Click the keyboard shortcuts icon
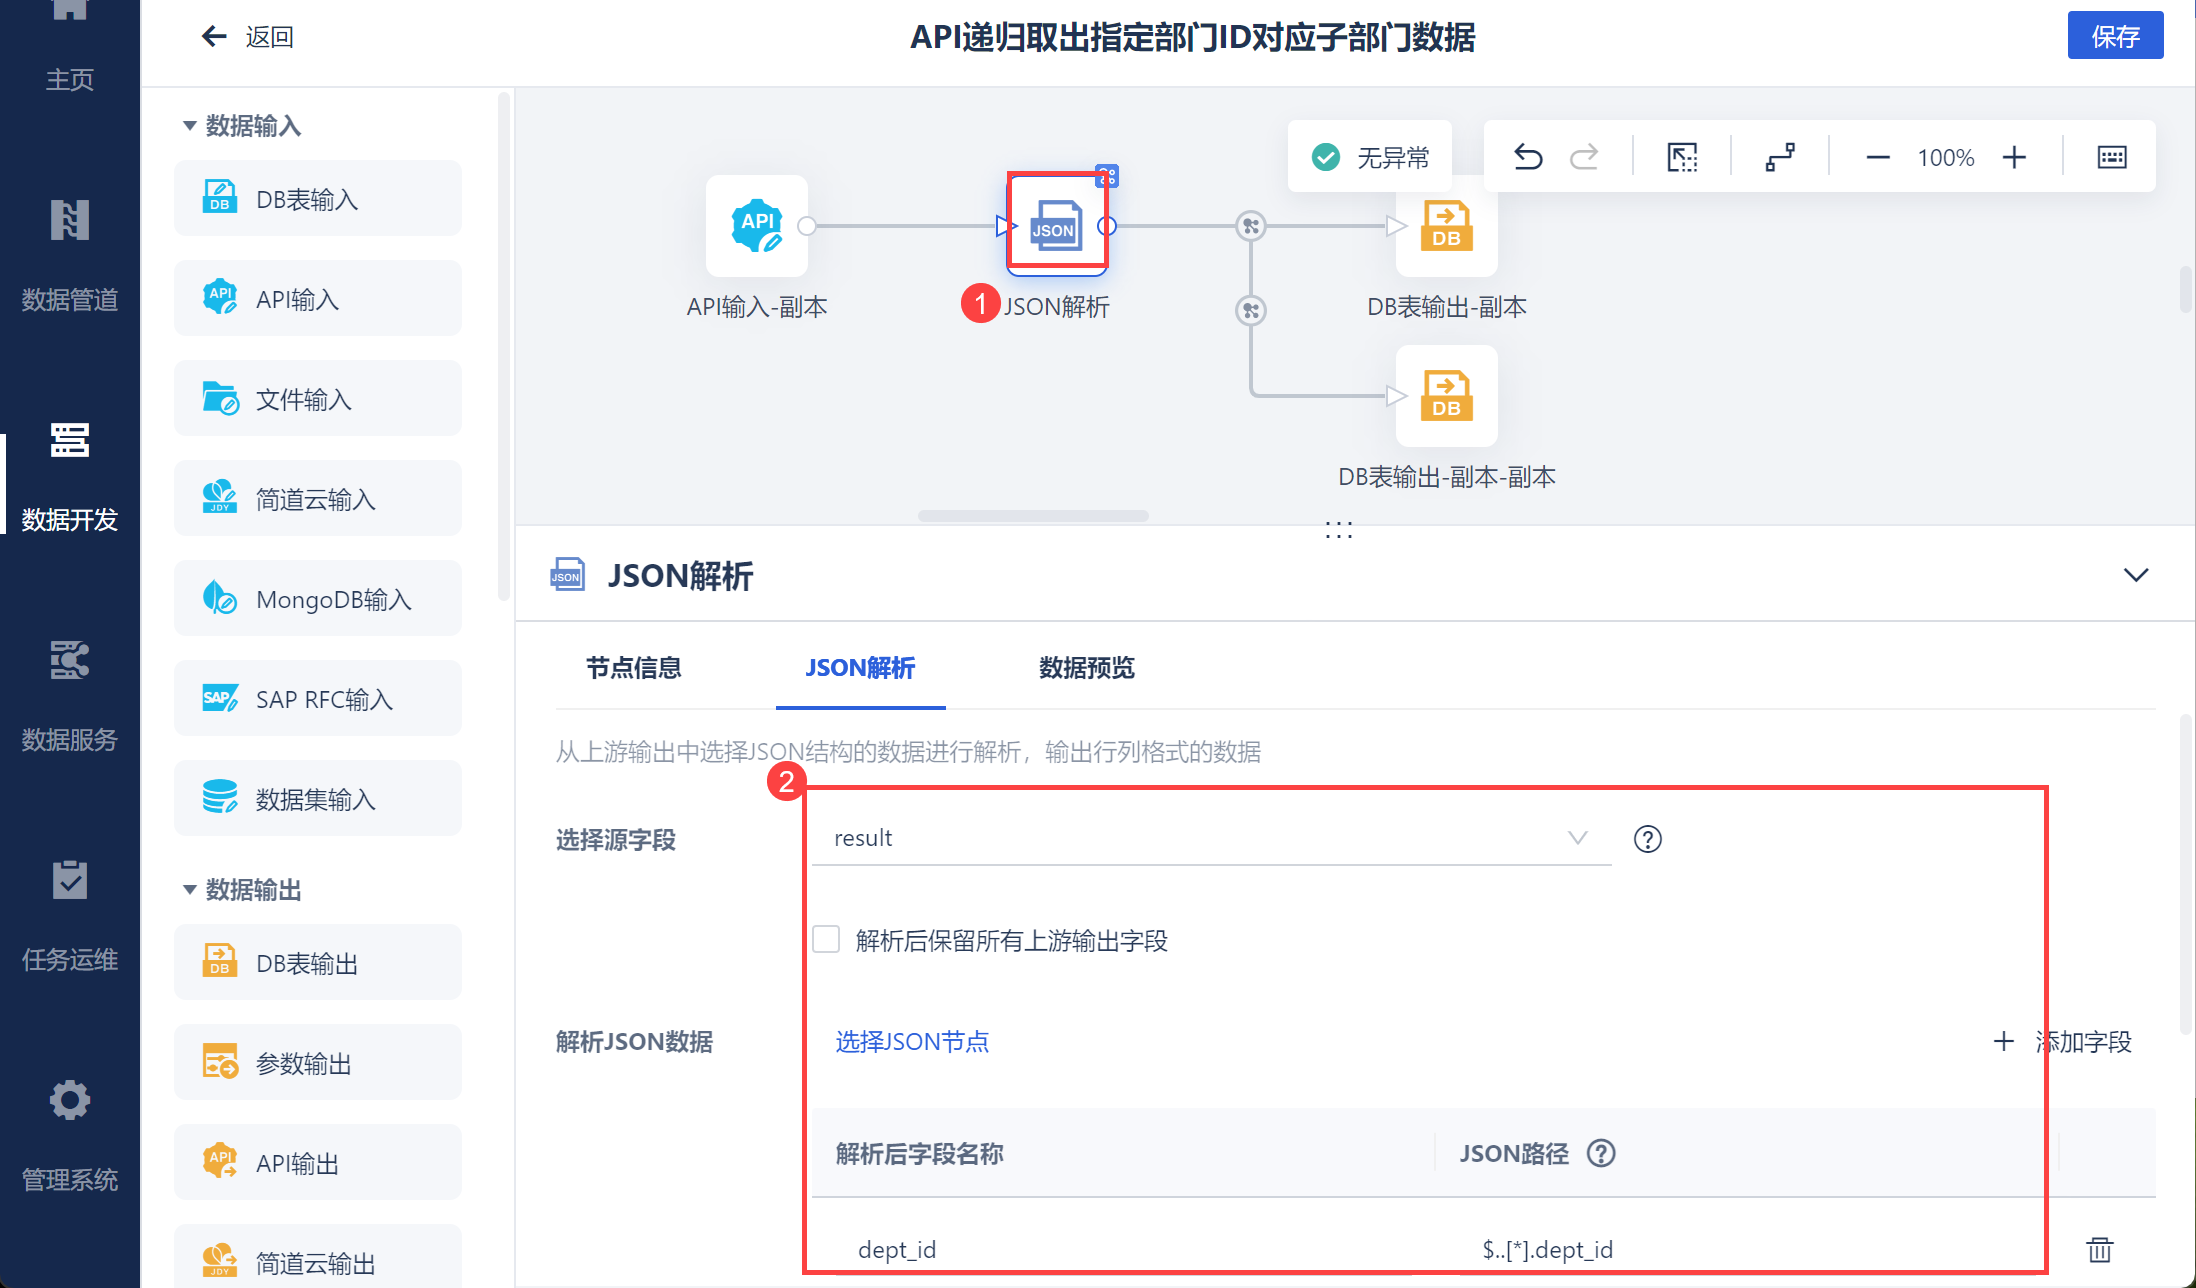2196x1288 pixels. click(x=2111, y=157)
